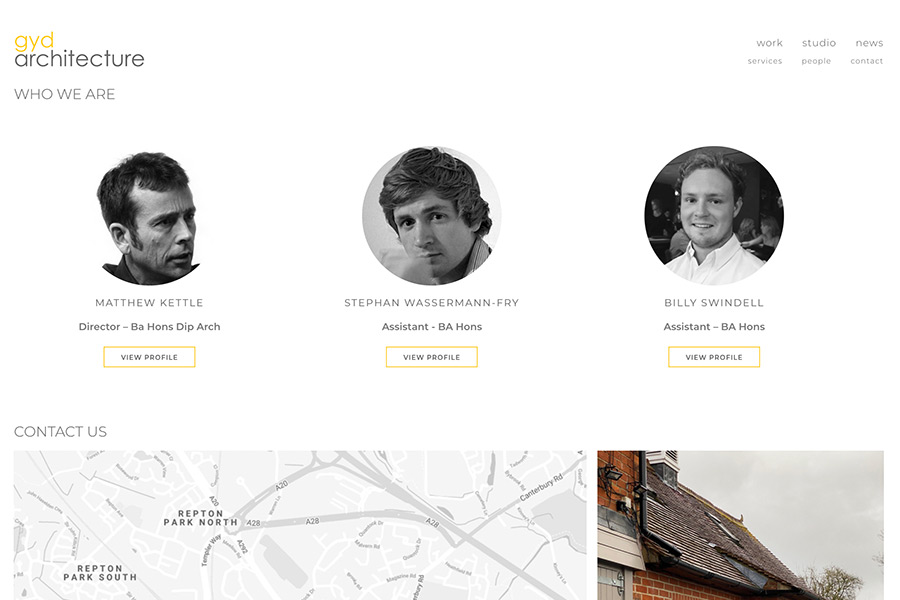Open the studio menu item

(818, 43)
